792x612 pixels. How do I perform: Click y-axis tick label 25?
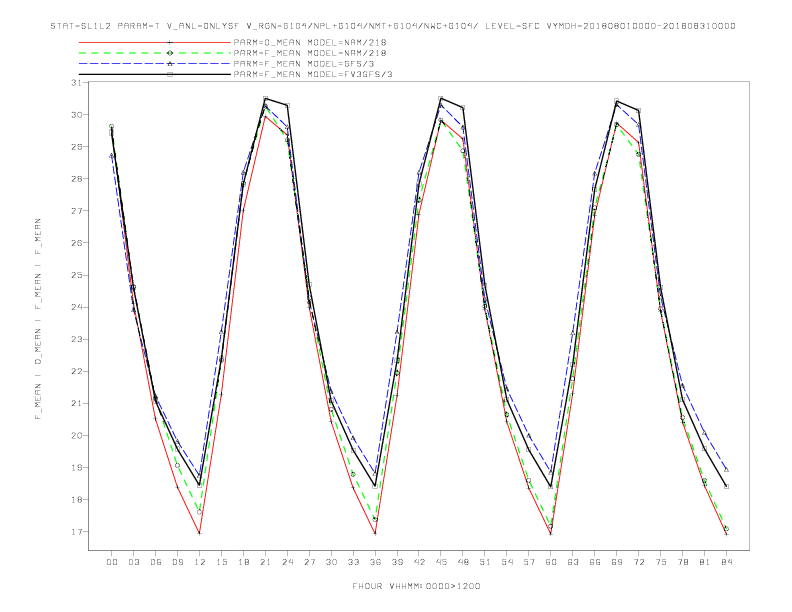click(76, 275)
